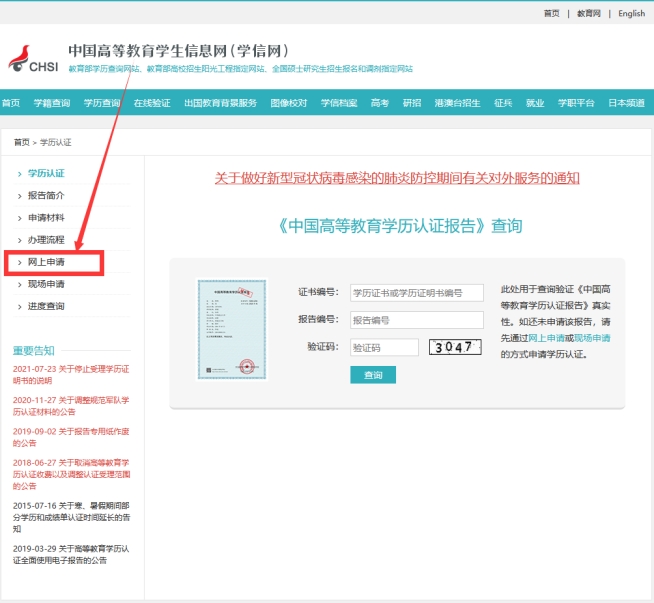Select 网上申请 in the sidebar

point(46,262)
